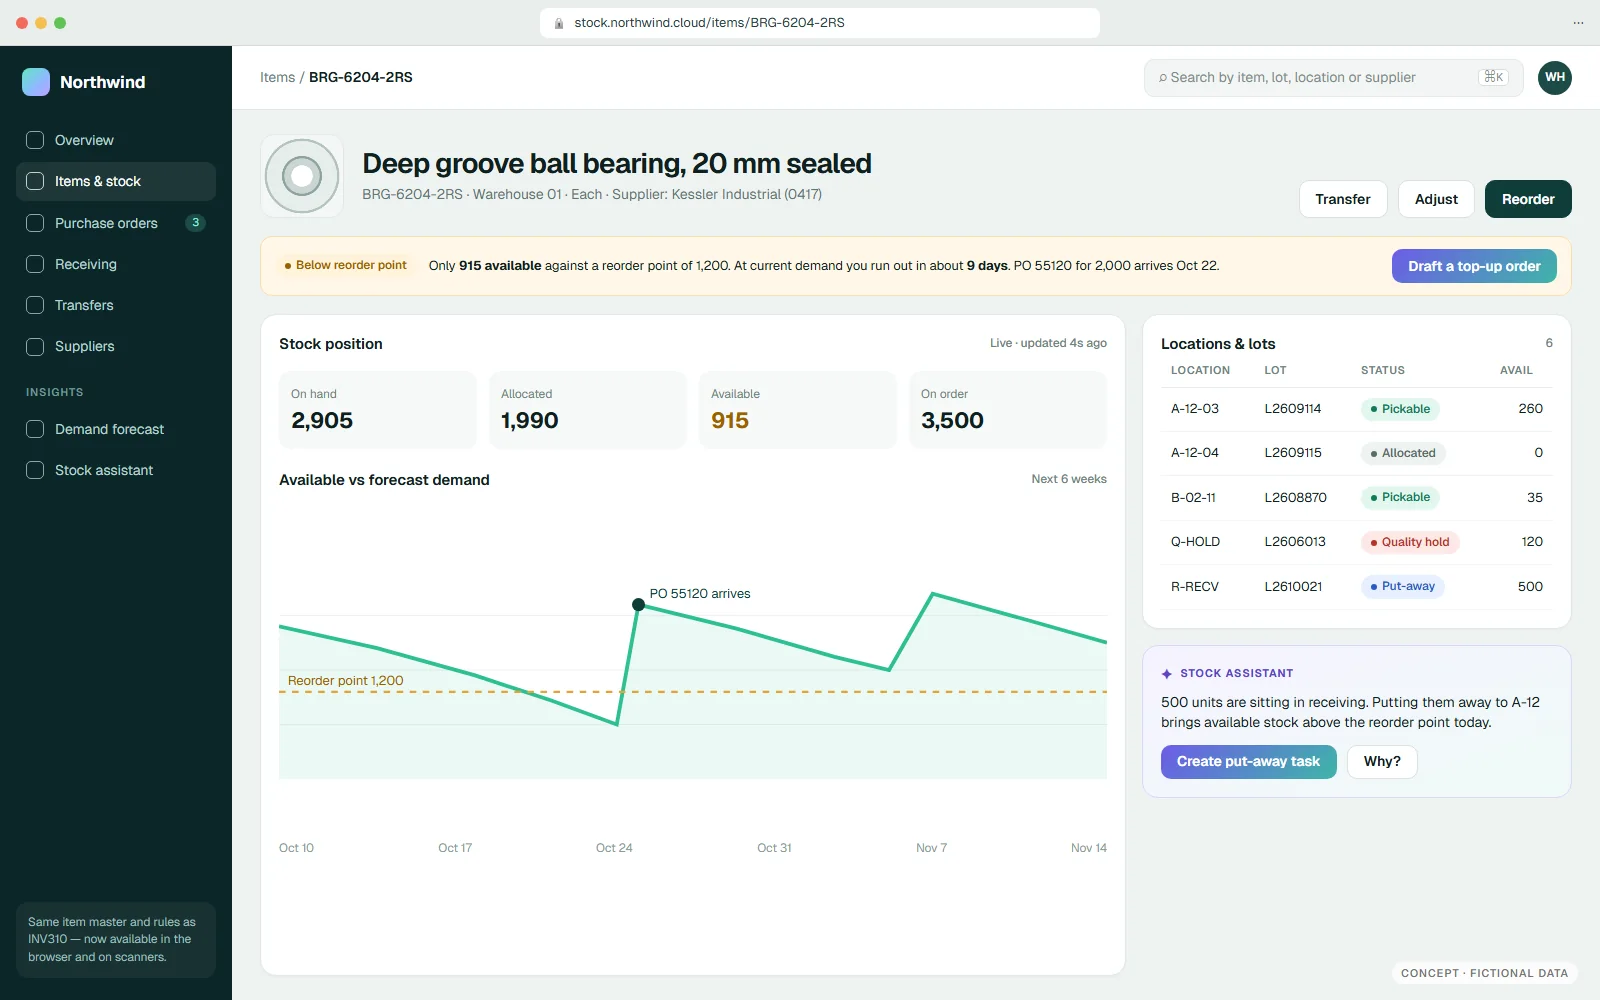The width and height of the screenshot is (1600, 1000).
Task: Click the Below reorder point badge
Action: (x=345, y=266)
